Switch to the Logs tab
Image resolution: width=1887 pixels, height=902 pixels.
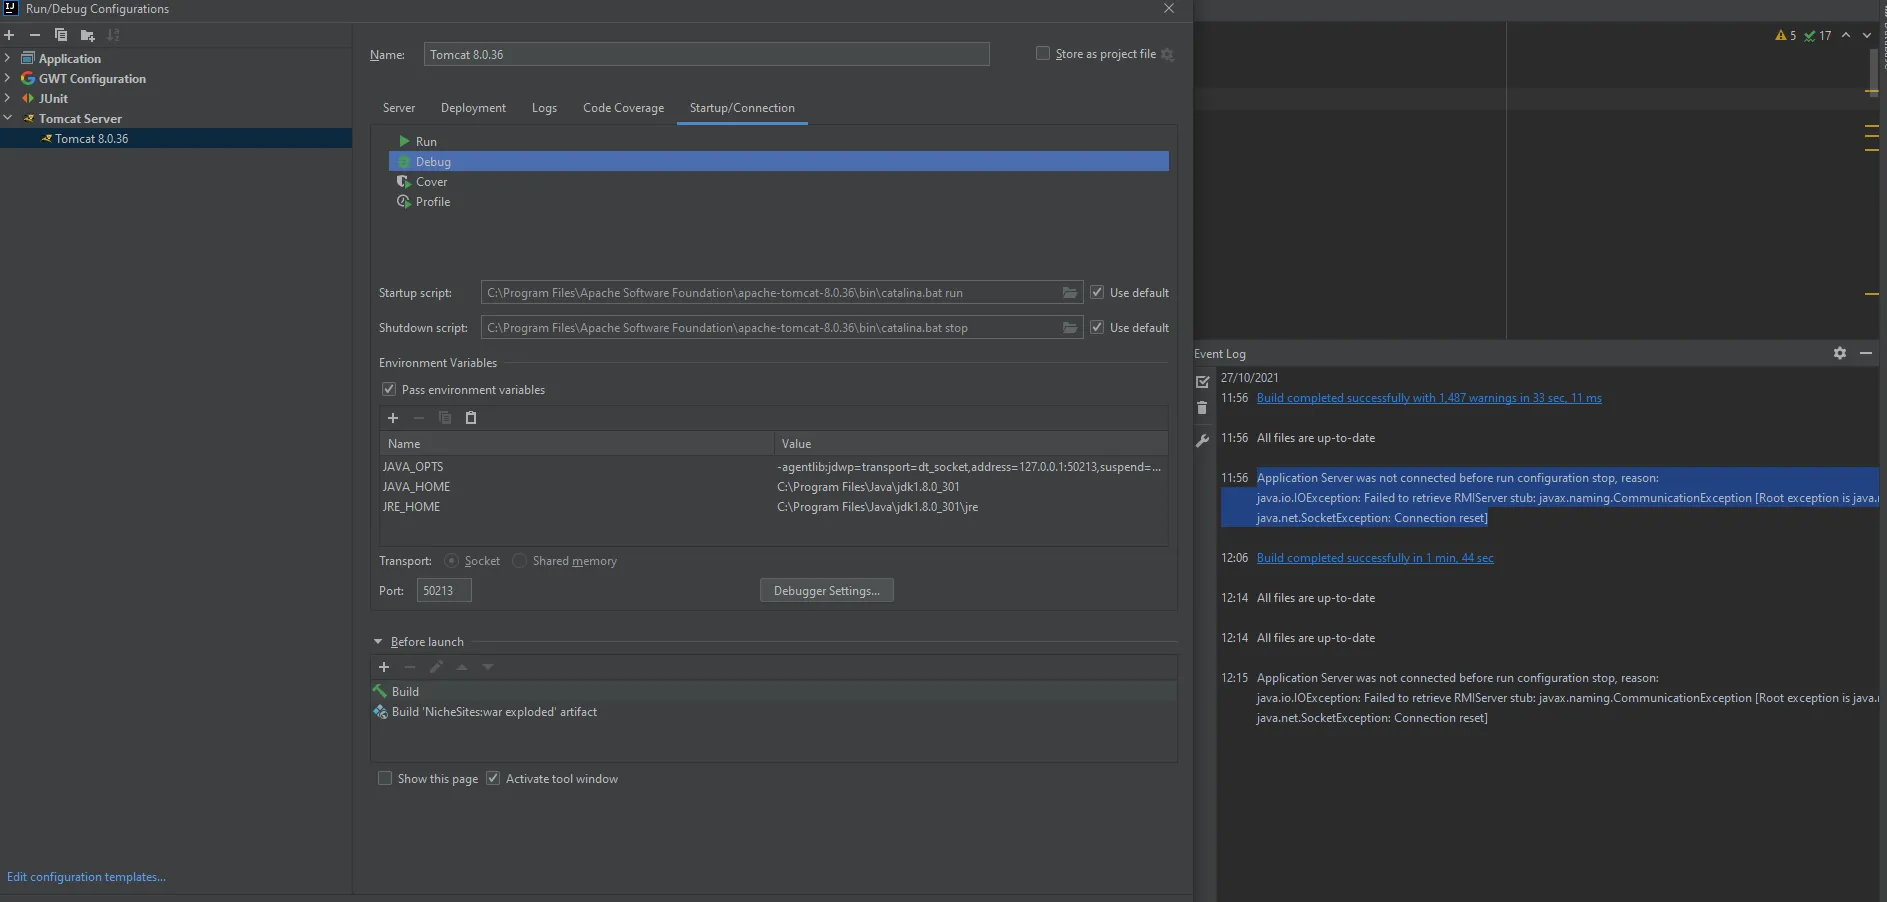[544, 108]
